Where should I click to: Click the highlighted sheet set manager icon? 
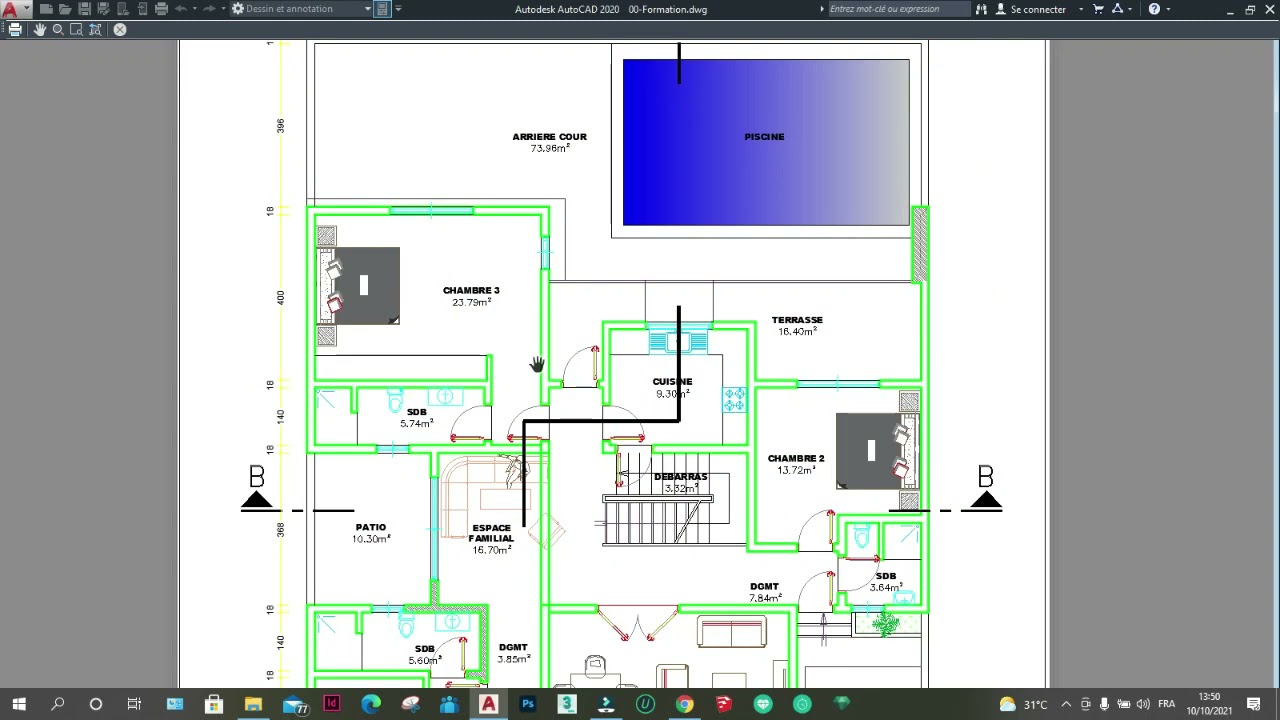pos(383,9)
